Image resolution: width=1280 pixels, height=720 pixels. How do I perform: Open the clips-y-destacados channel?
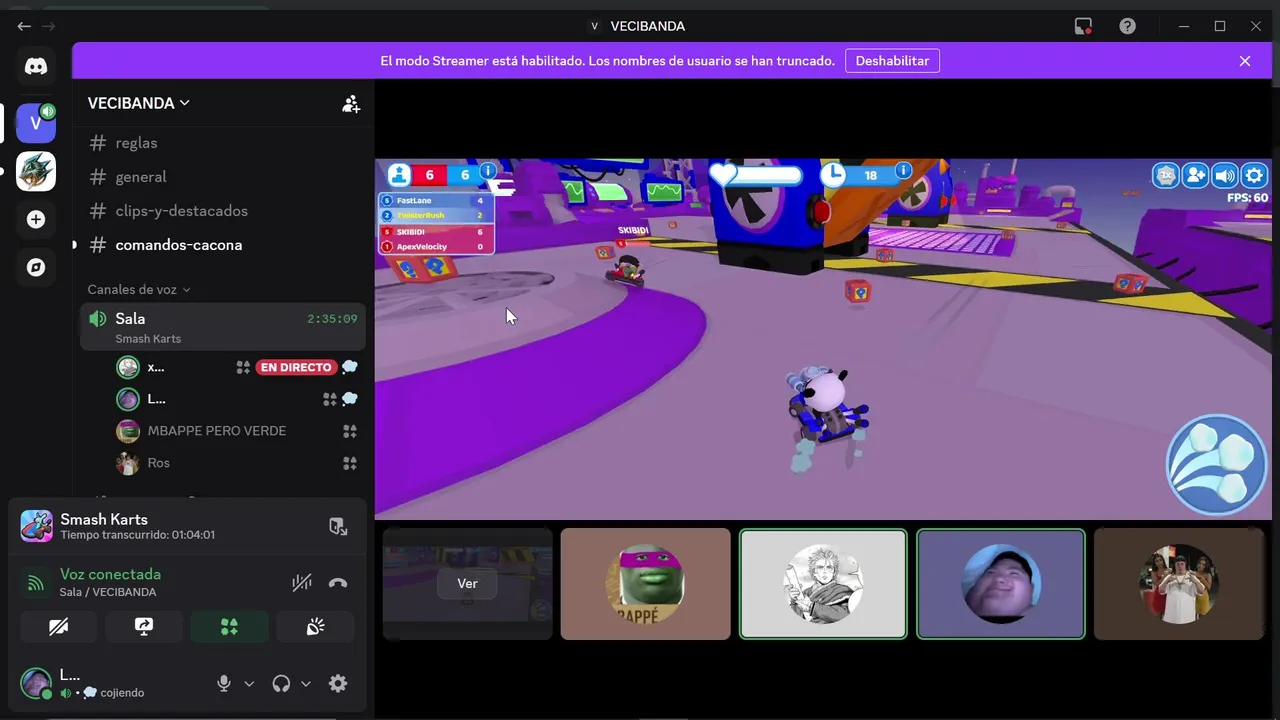[223, 211]
